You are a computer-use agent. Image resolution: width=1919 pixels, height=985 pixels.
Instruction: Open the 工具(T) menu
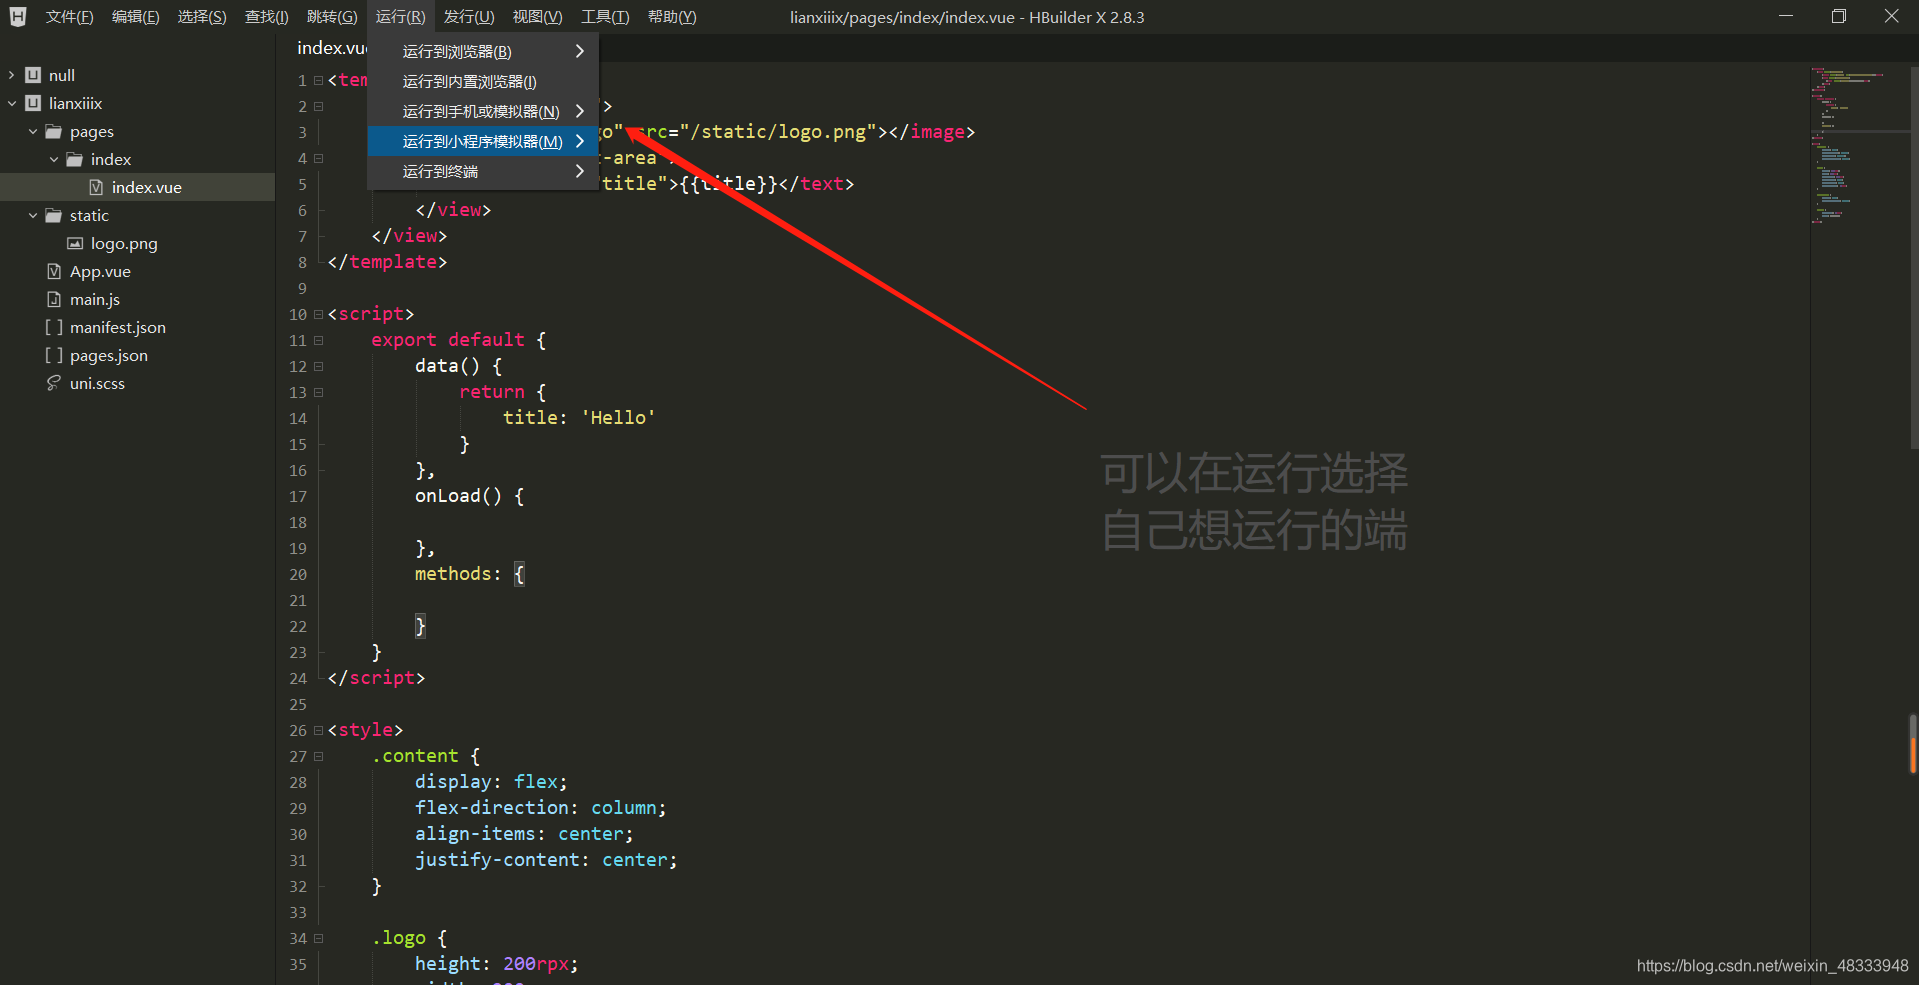(x=605, y=17)
